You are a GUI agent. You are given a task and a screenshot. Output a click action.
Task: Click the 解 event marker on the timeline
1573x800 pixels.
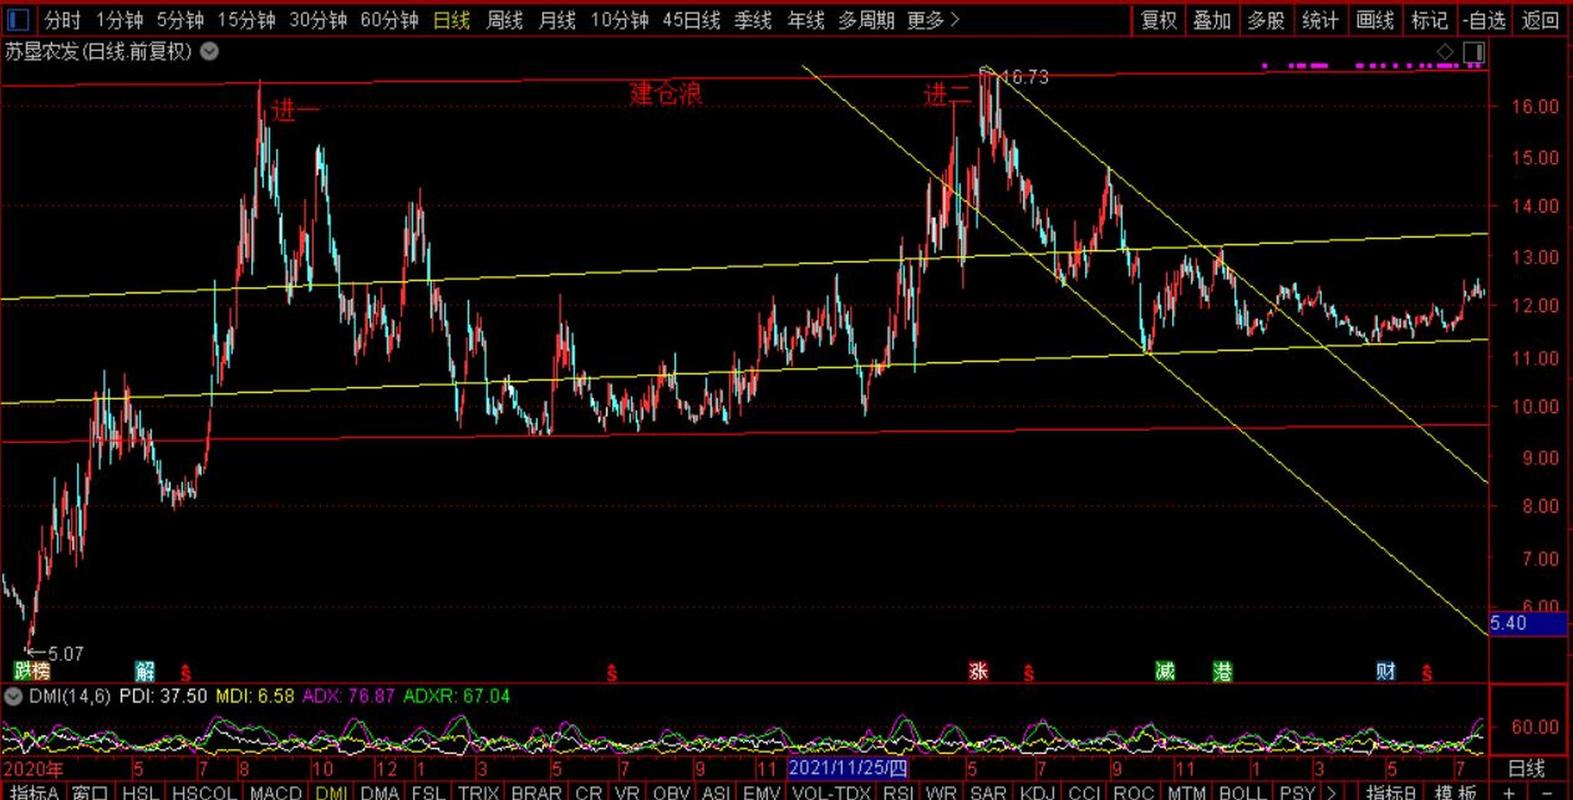pos(145,671)
